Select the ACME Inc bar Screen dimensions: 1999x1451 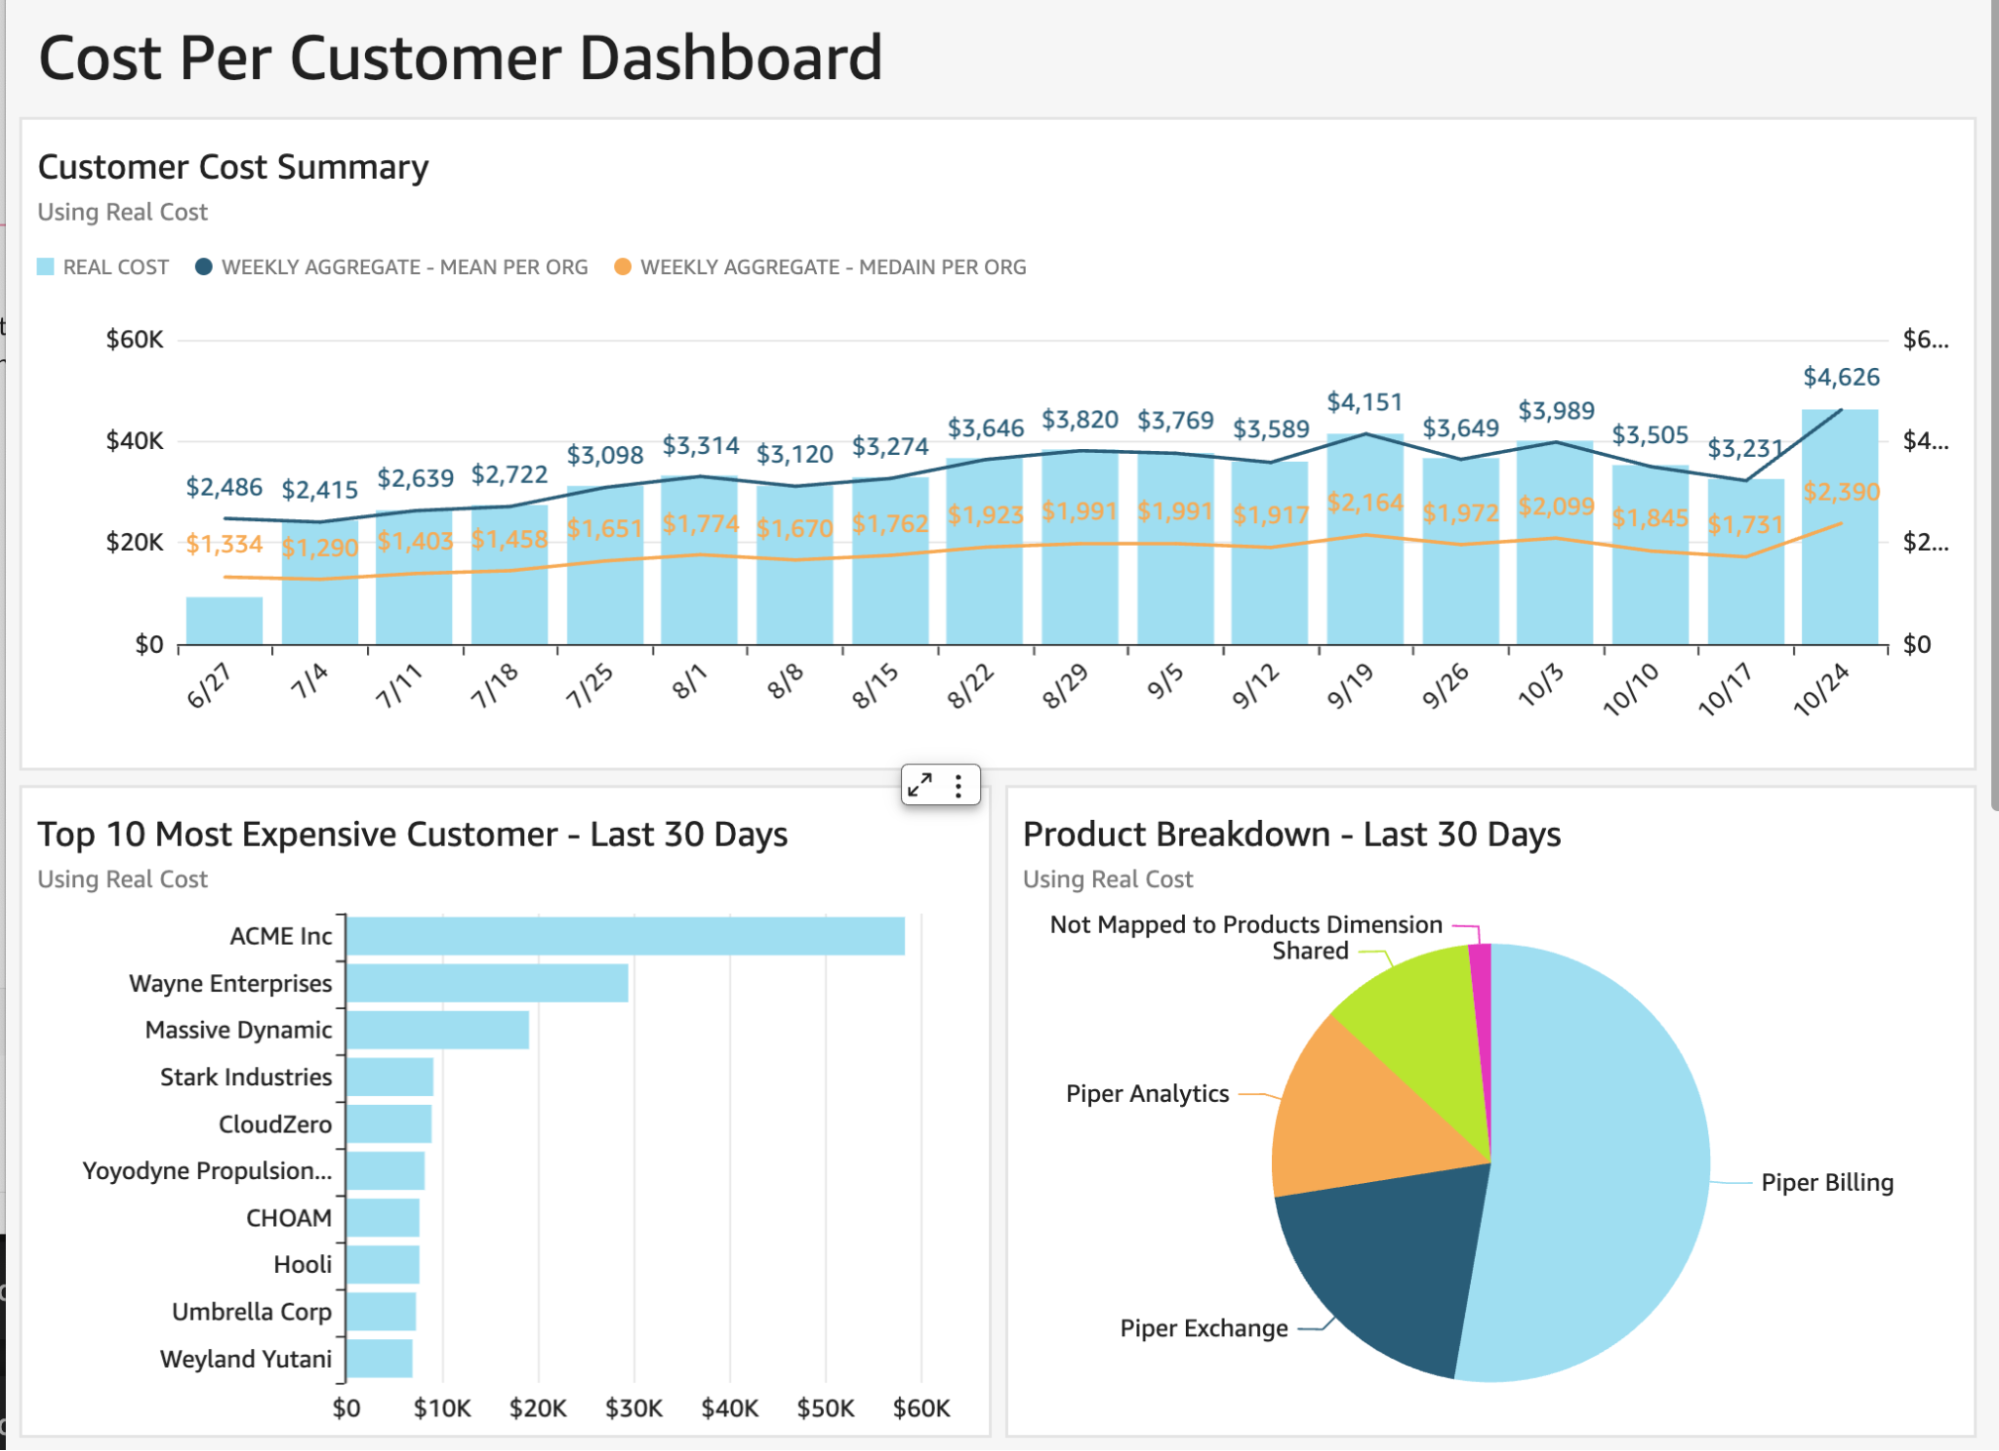pyautogui.click(x=626, y=936)
